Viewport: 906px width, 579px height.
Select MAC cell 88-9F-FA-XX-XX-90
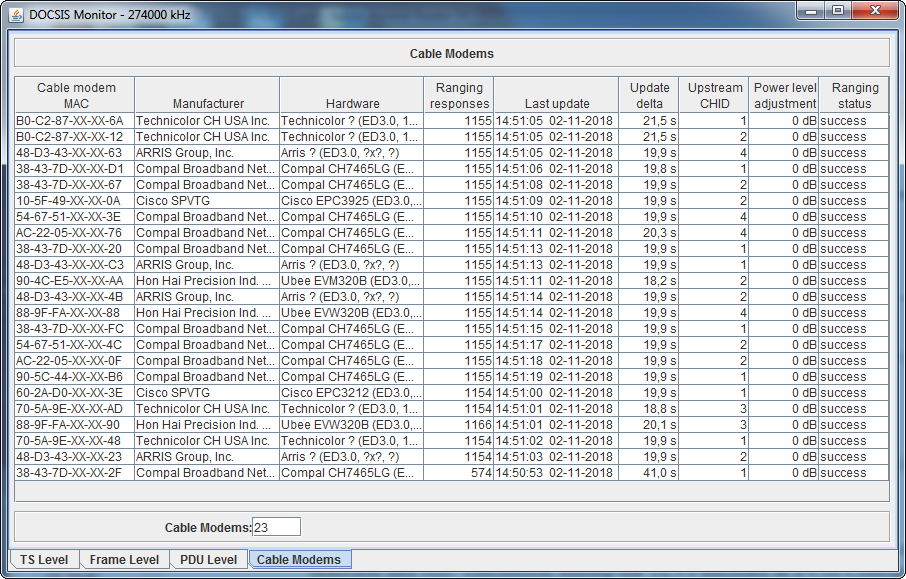point(75,425)
